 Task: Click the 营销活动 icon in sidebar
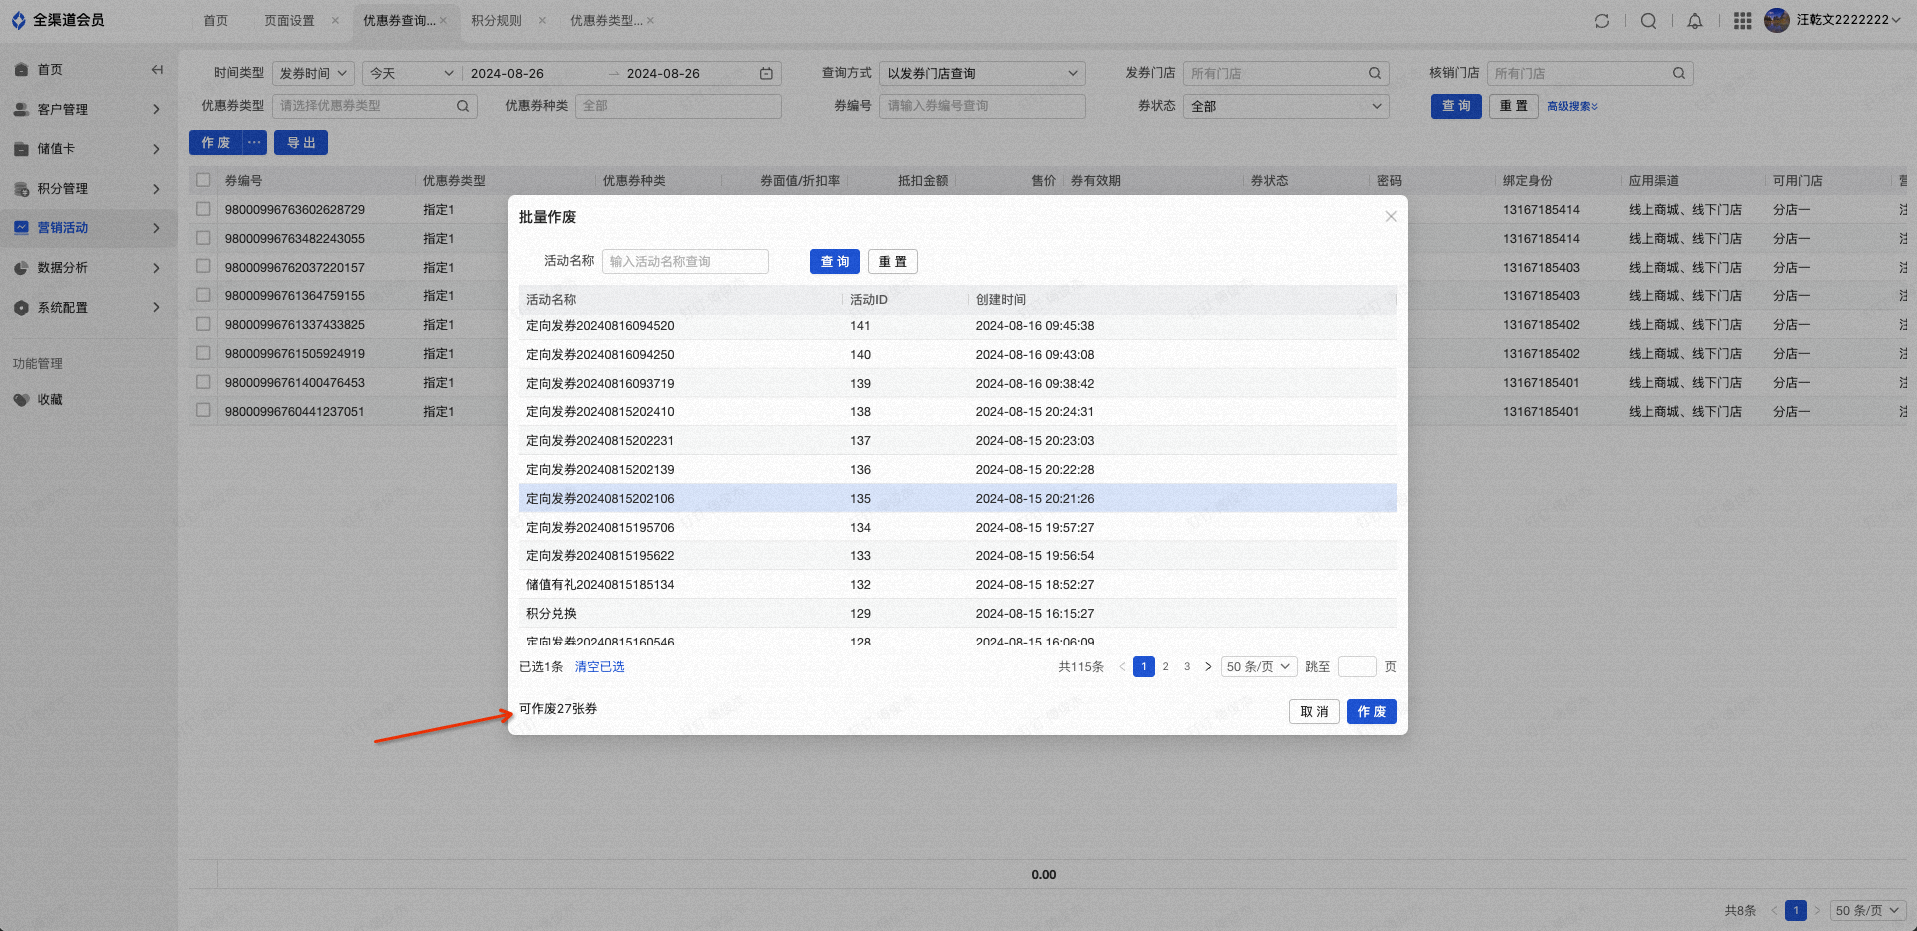pyautogui.click(x=21, y=228)
